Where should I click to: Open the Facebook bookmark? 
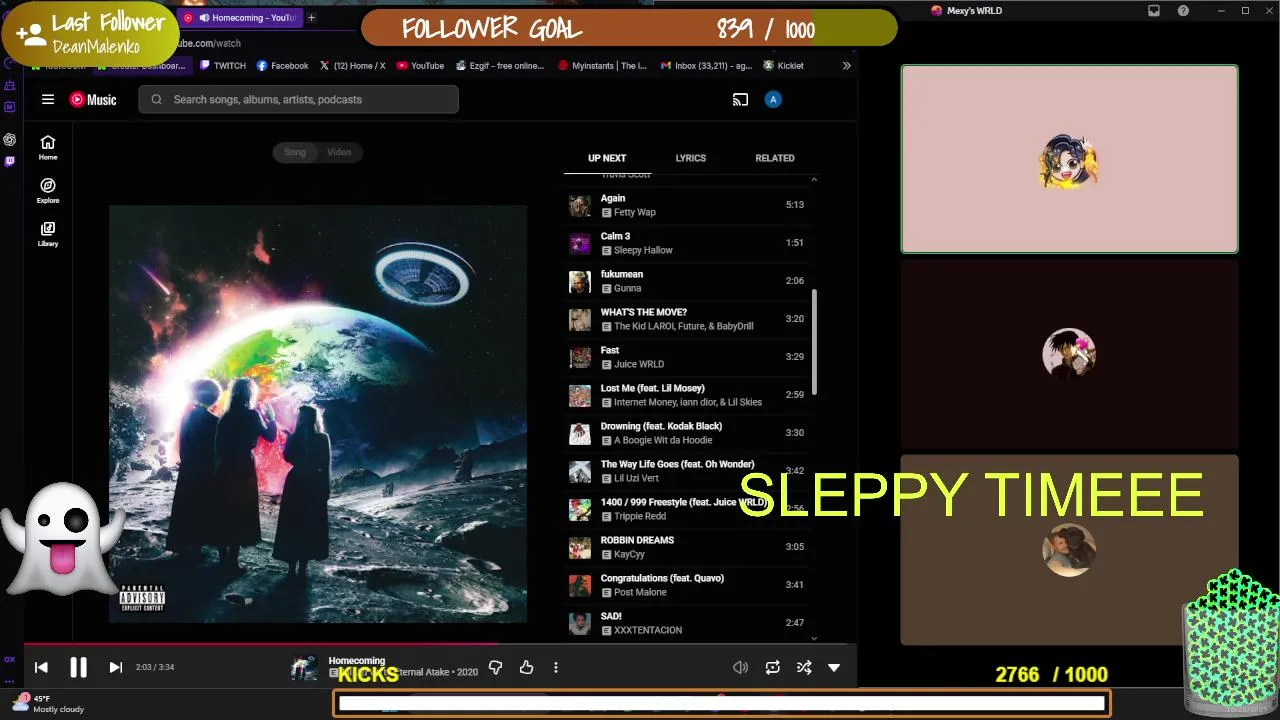(x=283, y=66)
